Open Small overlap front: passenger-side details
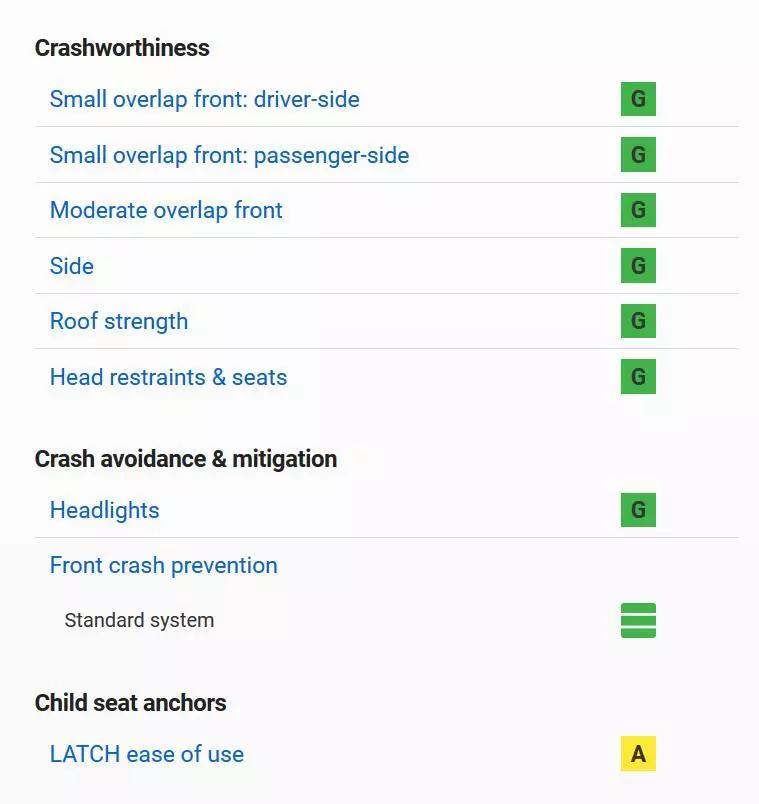759x804 pixels. [x=229, y=155]
